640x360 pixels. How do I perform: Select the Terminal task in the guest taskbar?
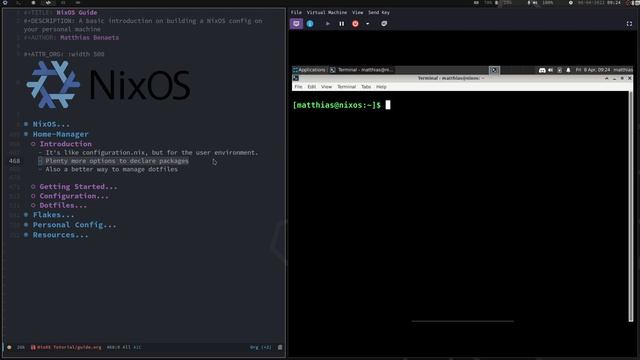click(x=362, y=70)
